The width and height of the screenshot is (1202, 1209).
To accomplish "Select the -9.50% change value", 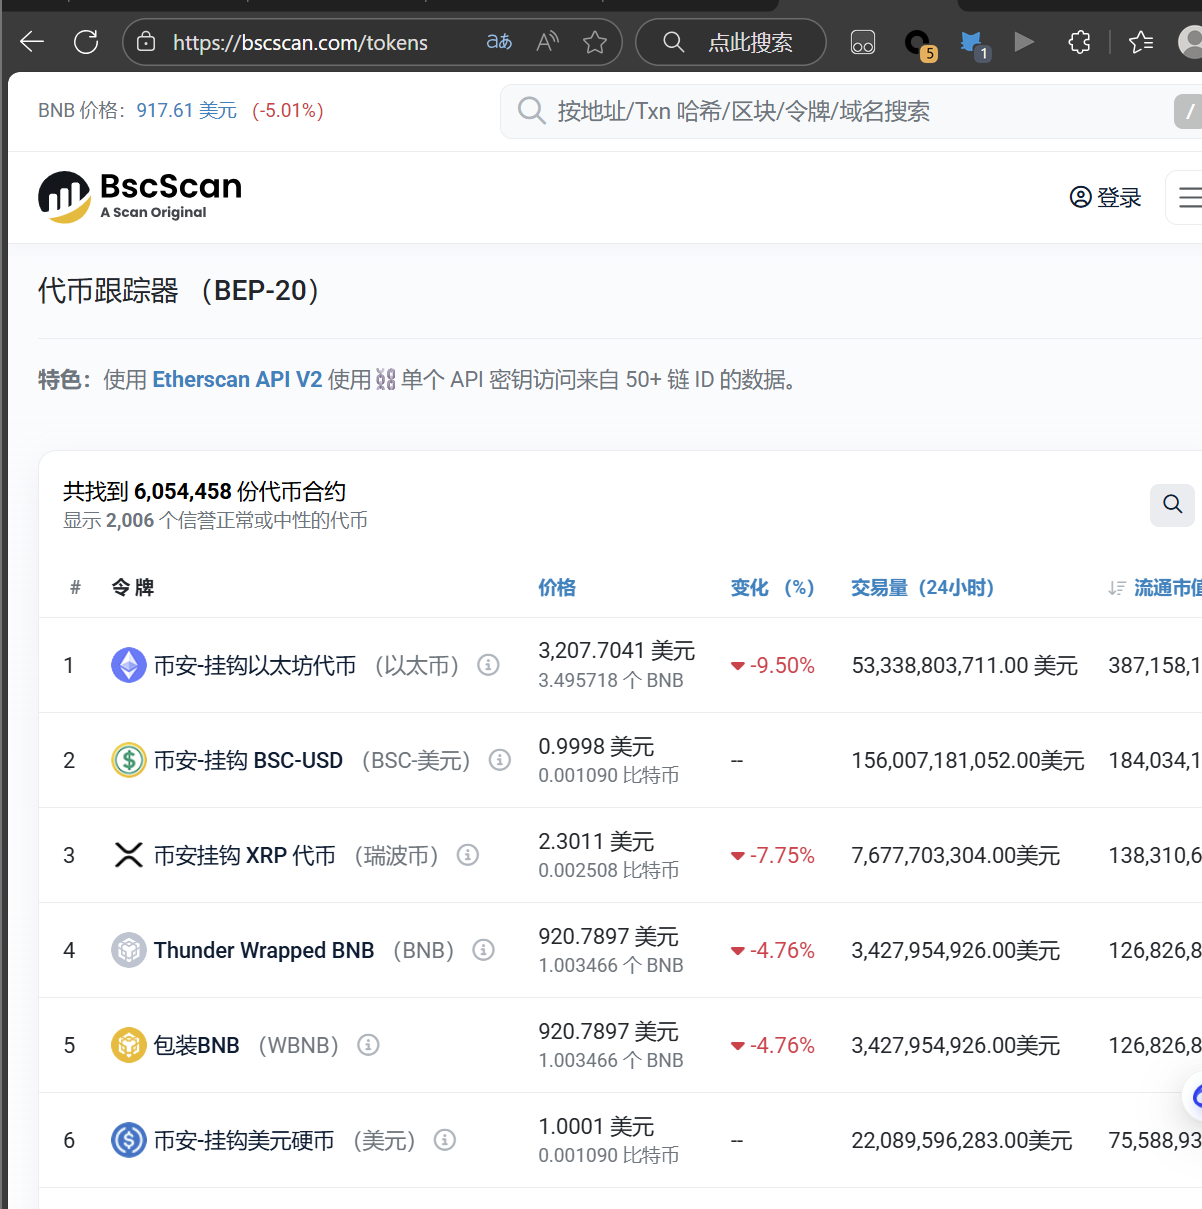I will point(782,666).
